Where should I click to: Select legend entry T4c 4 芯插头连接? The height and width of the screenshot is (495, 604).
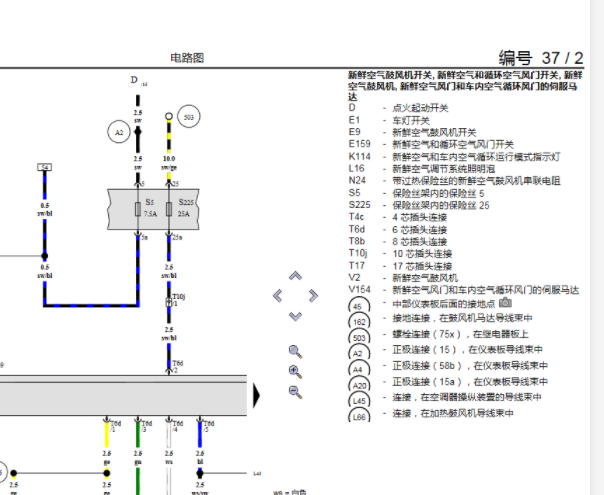(398, 217)
